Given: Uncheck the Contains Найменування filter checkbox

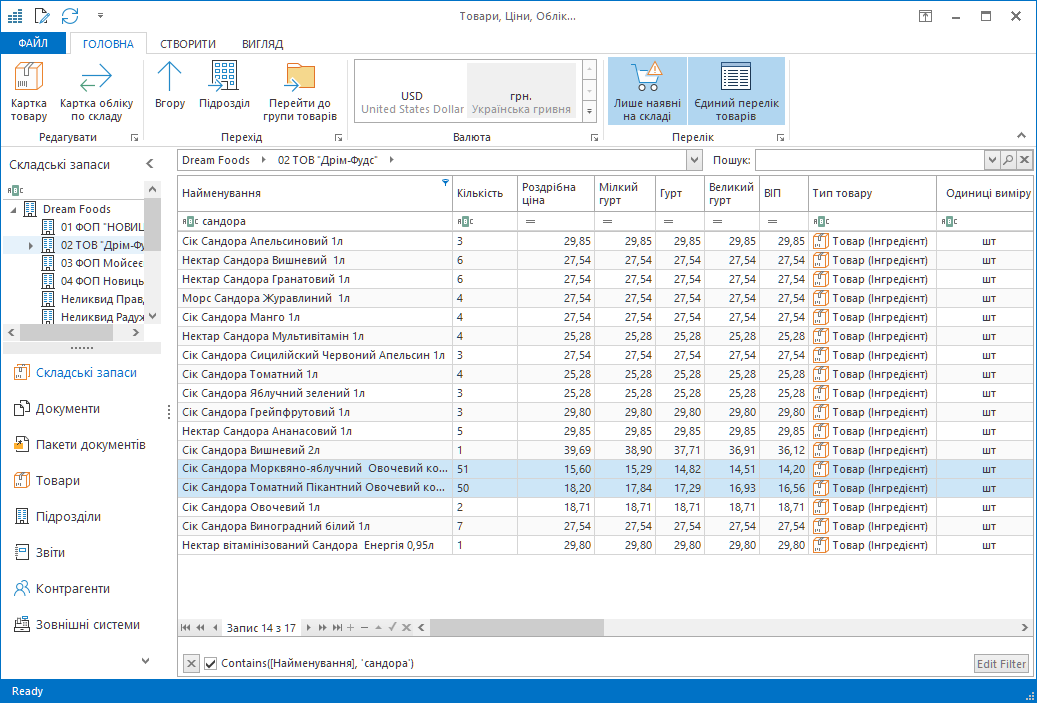Looking at the screenshot, I should [x=211, y=664].
